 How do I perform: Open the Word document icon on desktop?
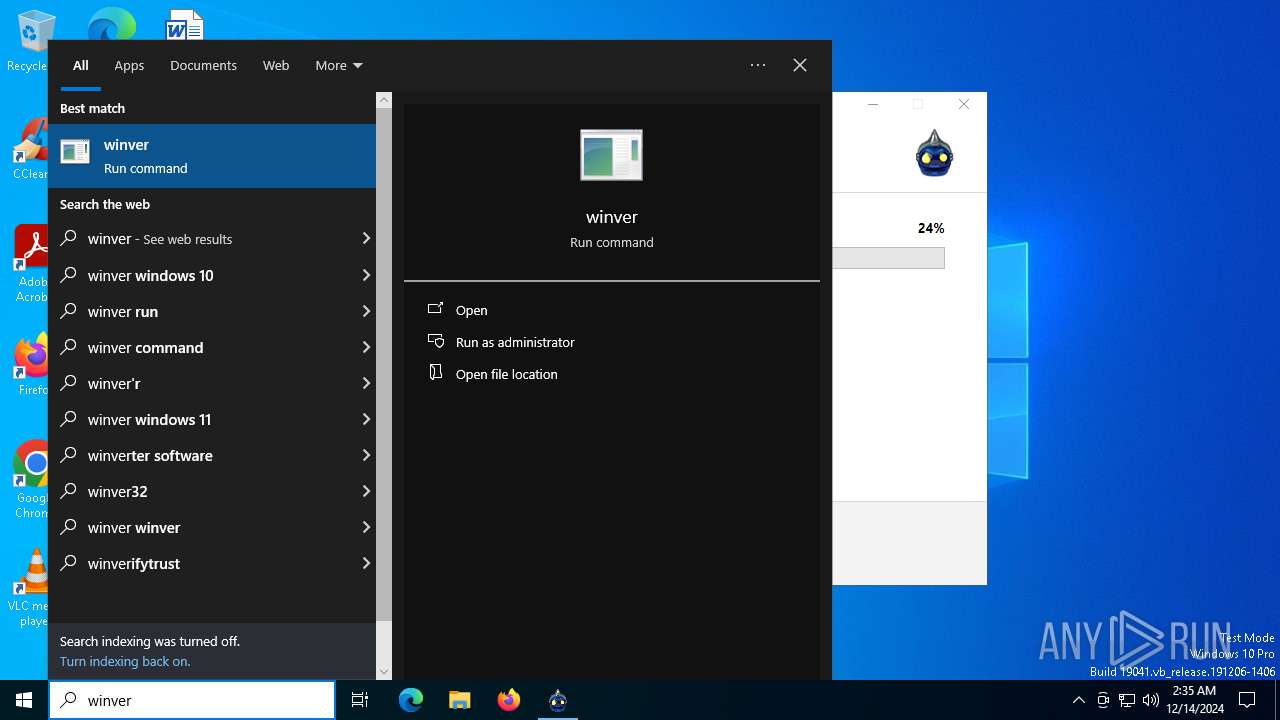point(185,24)
